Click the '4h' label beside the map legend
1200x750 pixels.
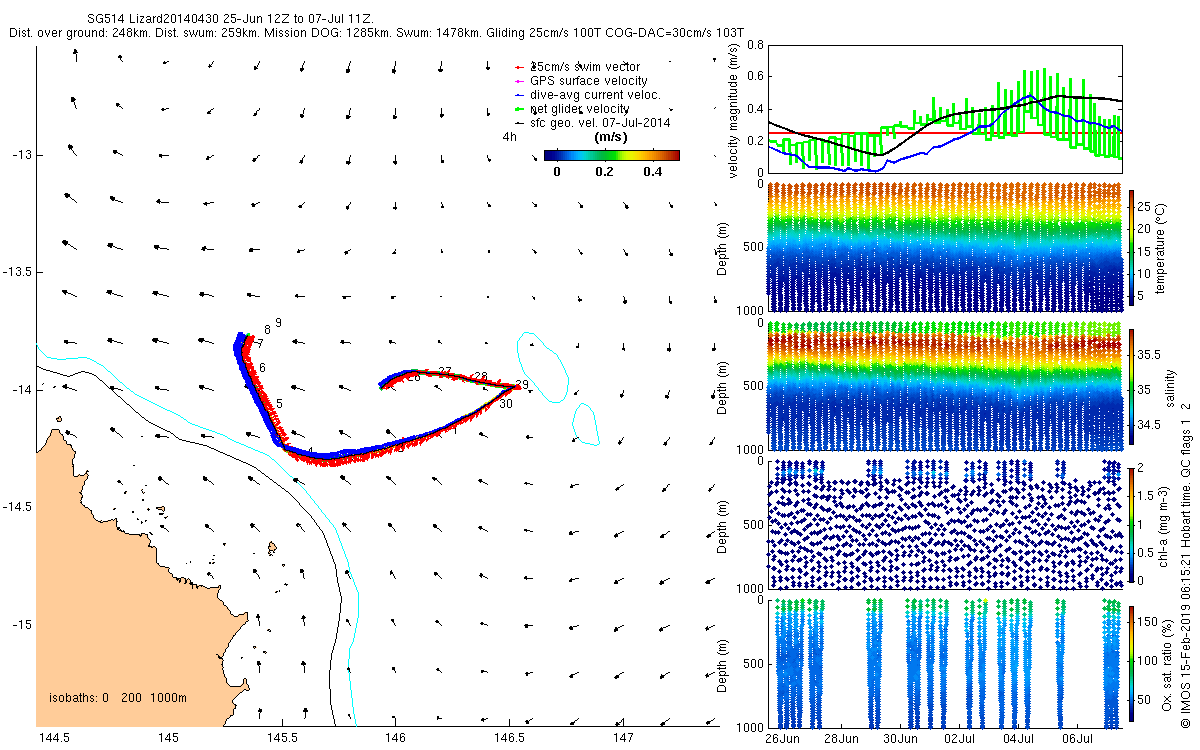click(509, 138)
